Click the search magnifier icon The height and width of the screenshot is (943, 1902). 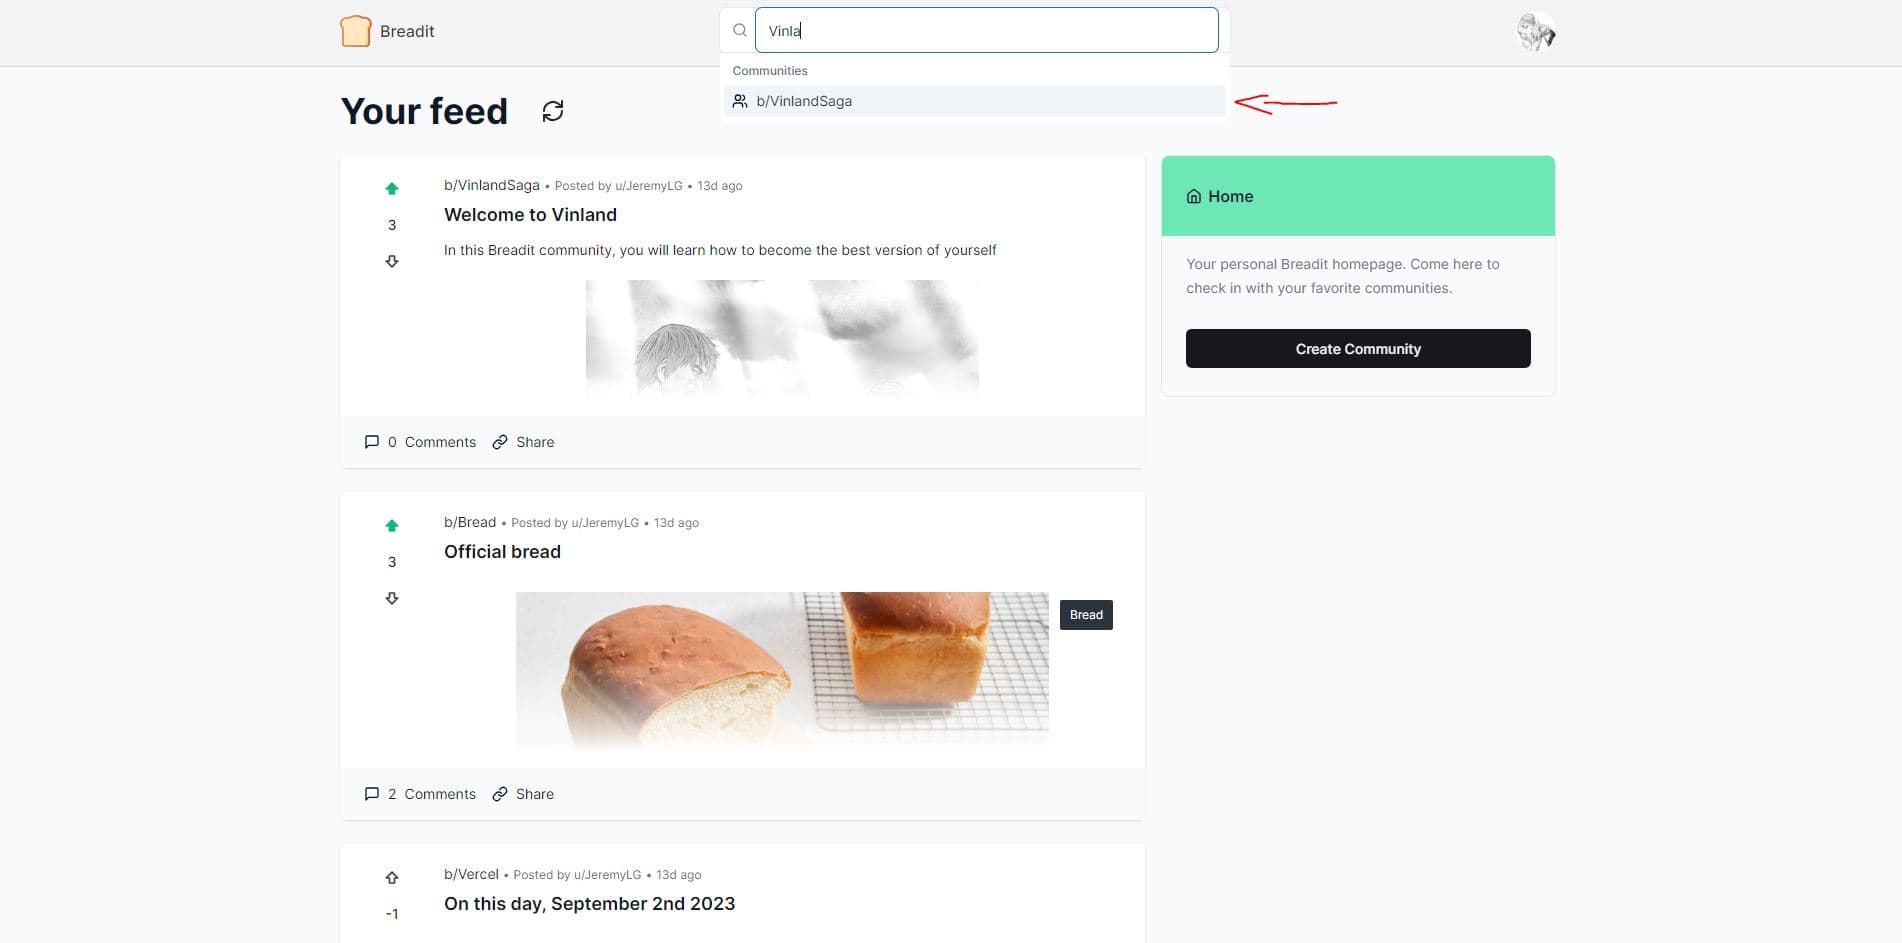[x=740, y=31]
